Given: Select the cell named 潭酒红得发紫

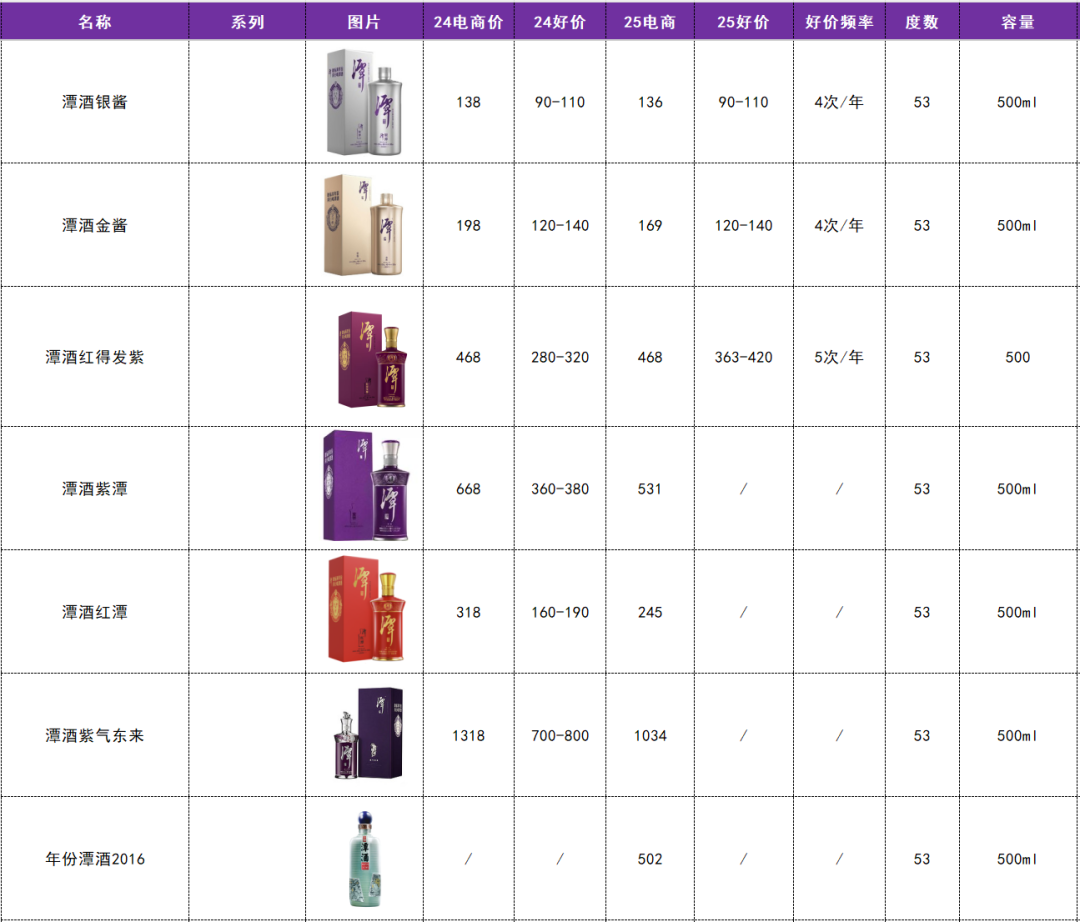Looking at the screenshot, I should pos(95,357).
